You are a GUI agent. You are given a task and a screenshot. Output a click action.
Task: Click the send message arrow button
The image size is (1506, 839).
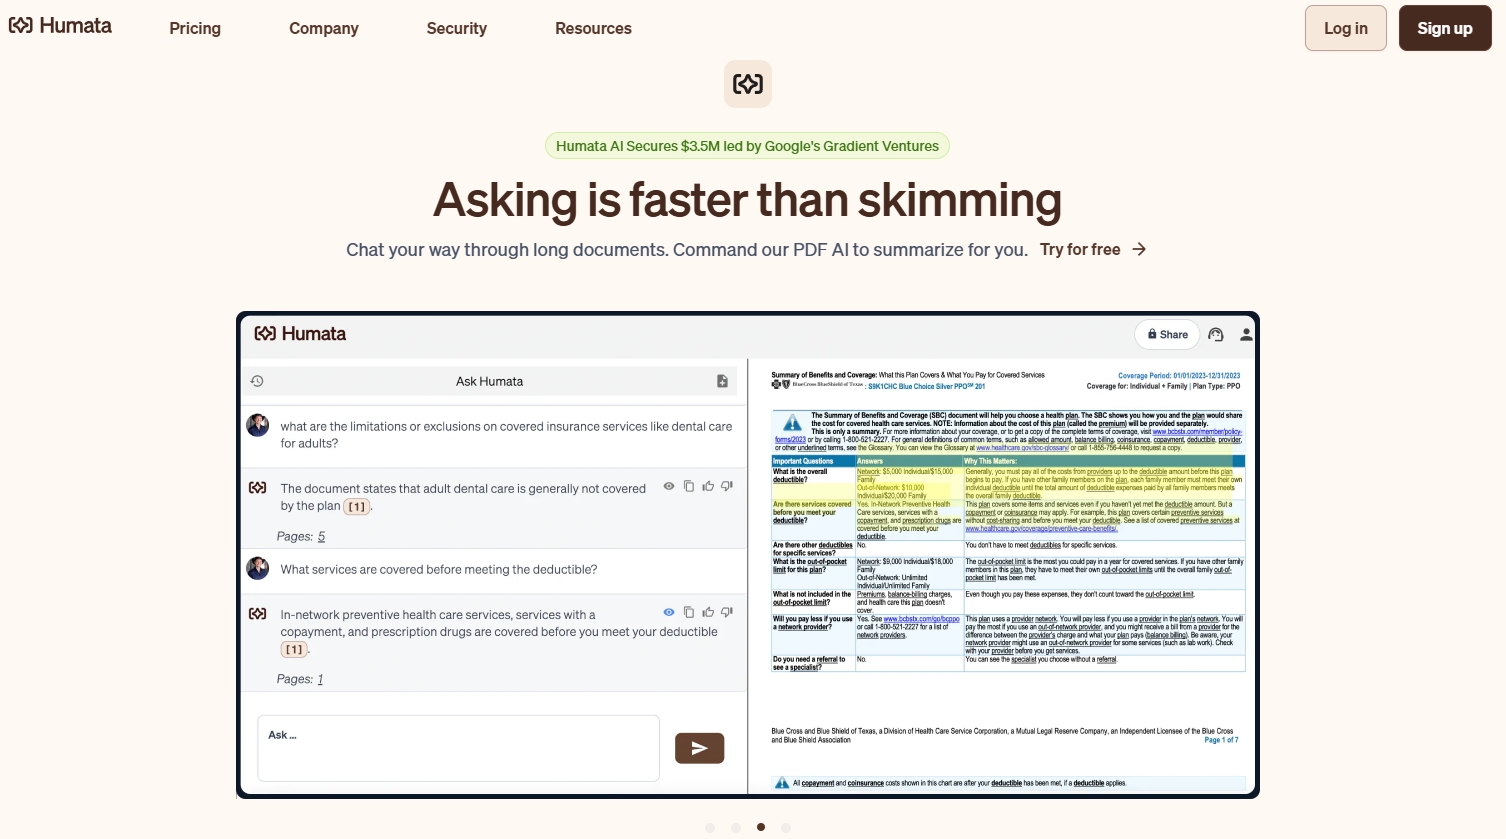tap(699, 748)
